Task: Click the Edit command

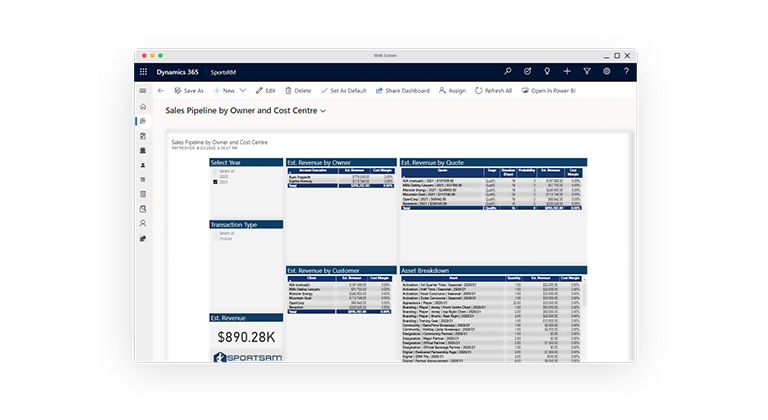Action: pos(265,91)
